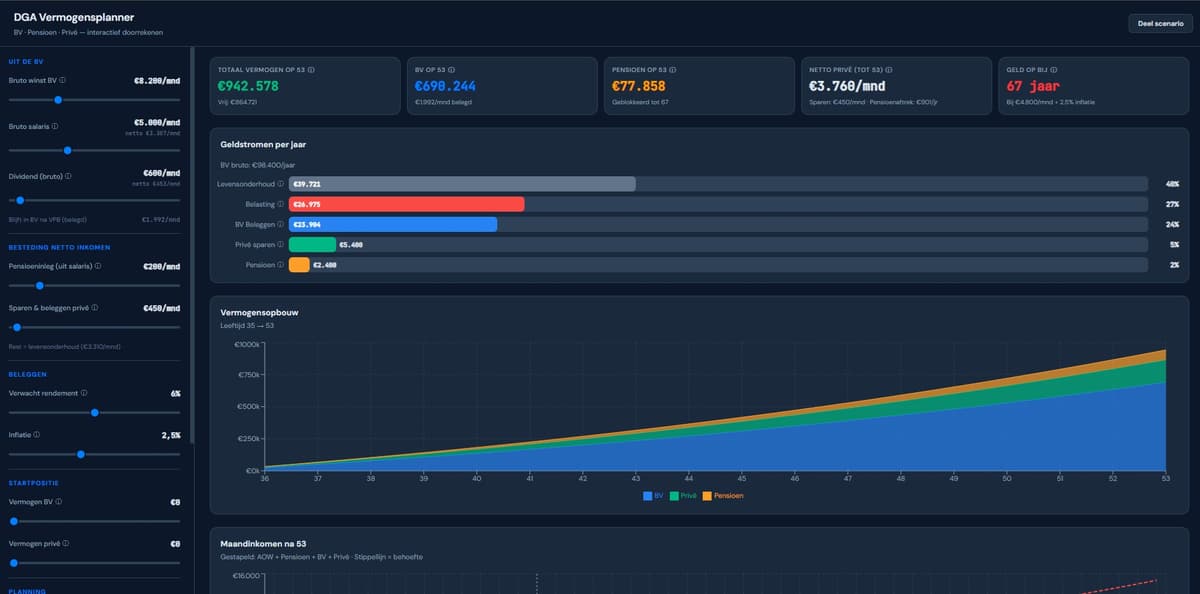This screenshot has width=1200, height=594.
Task: Toggle Privé series in the chart legend
Action: click(x=684, y=496)
